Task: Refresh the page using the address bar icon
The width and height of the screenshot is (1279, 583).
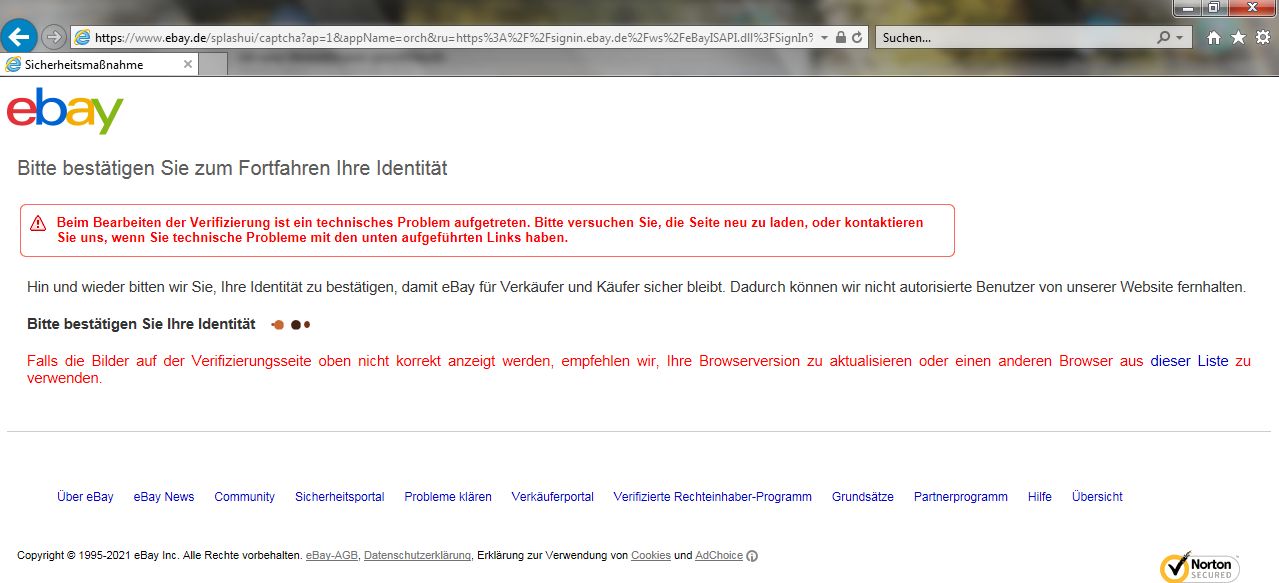Action: 855,37
